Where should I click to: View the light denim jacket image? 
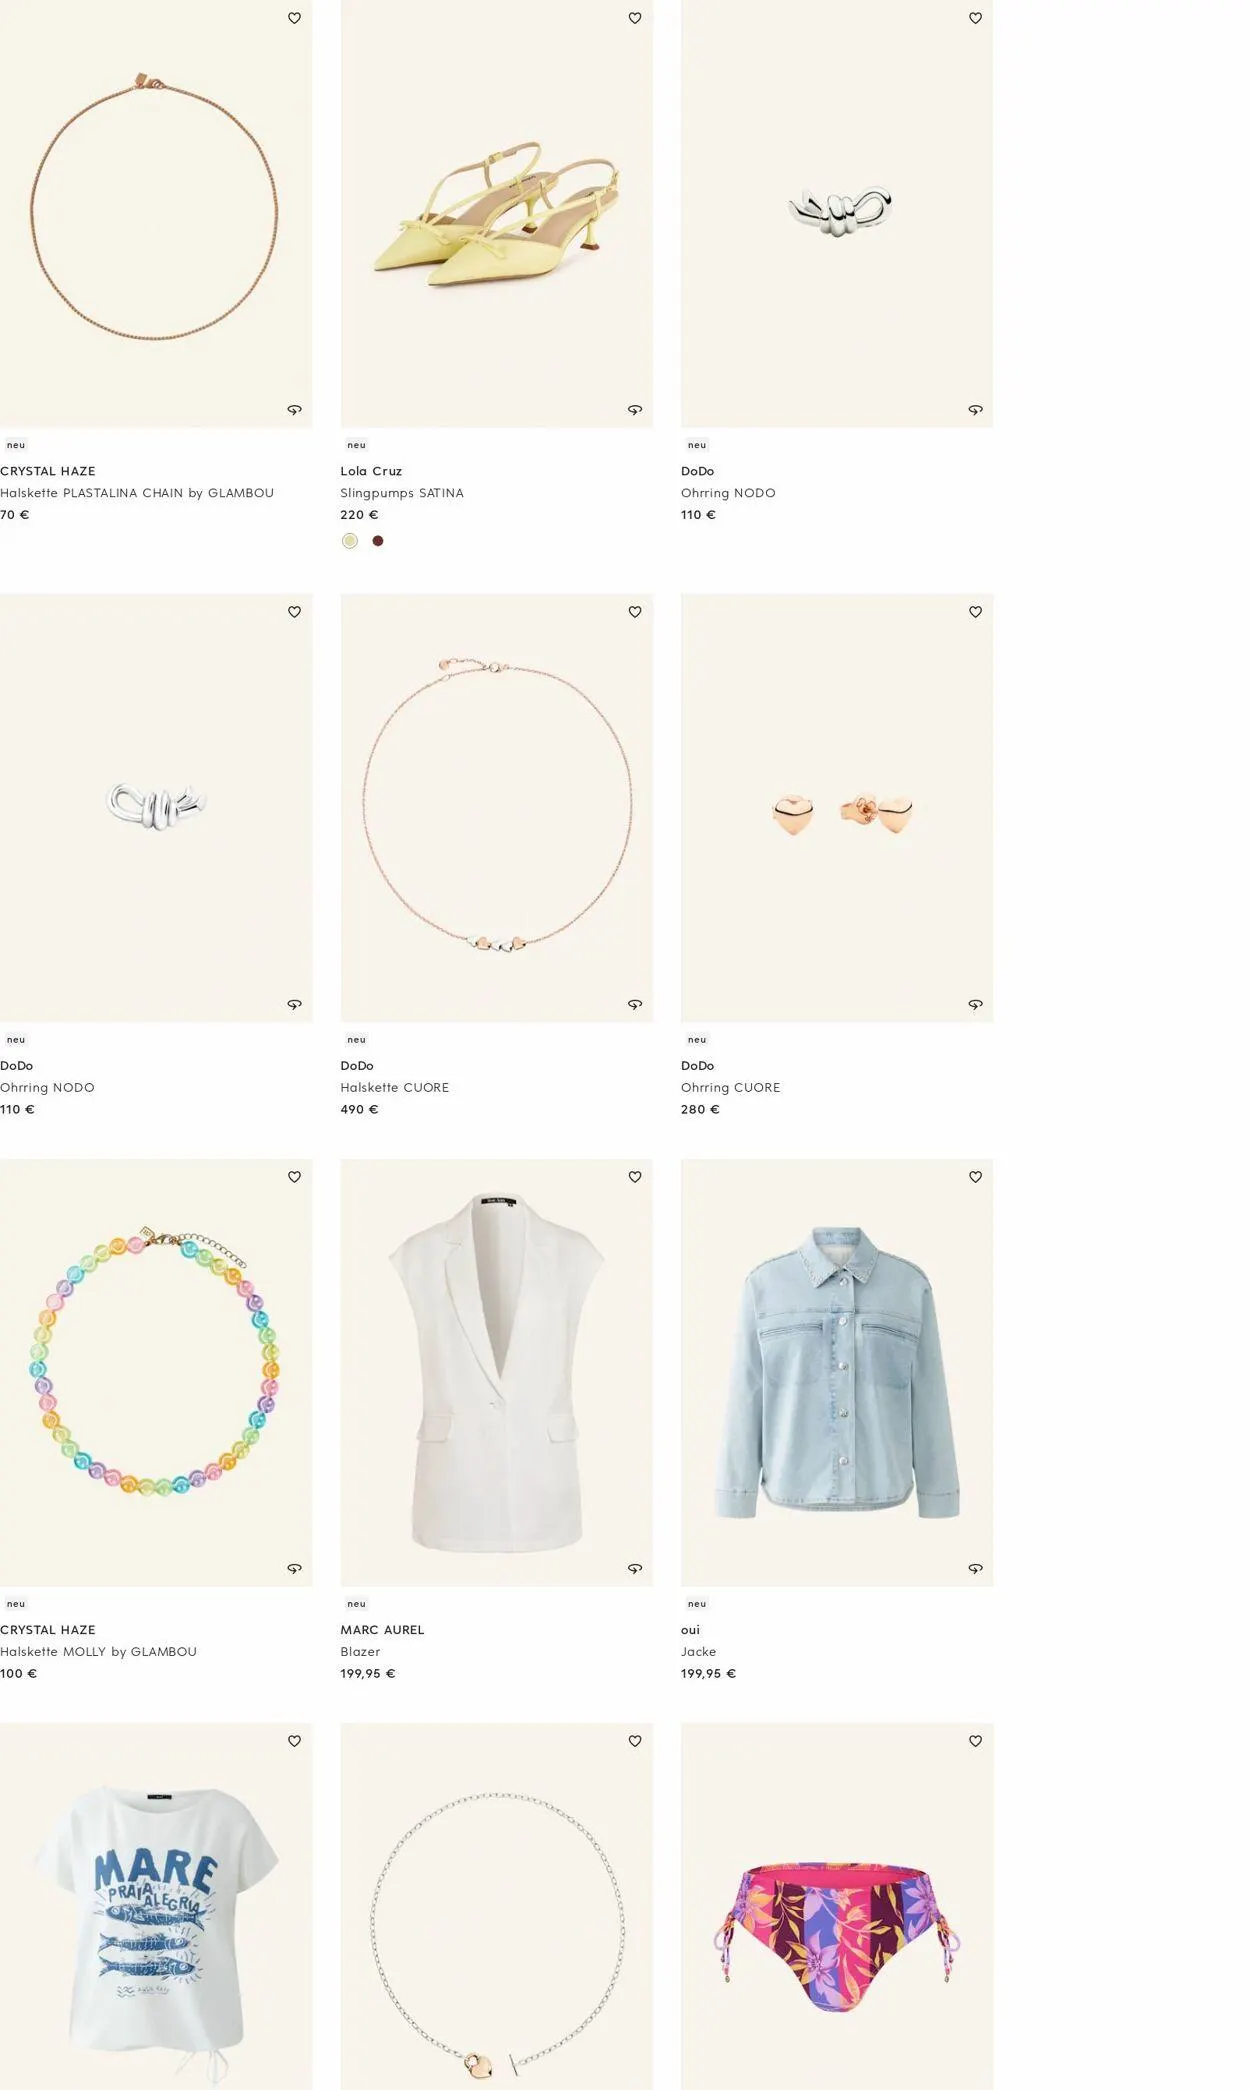coord(836,1371)
